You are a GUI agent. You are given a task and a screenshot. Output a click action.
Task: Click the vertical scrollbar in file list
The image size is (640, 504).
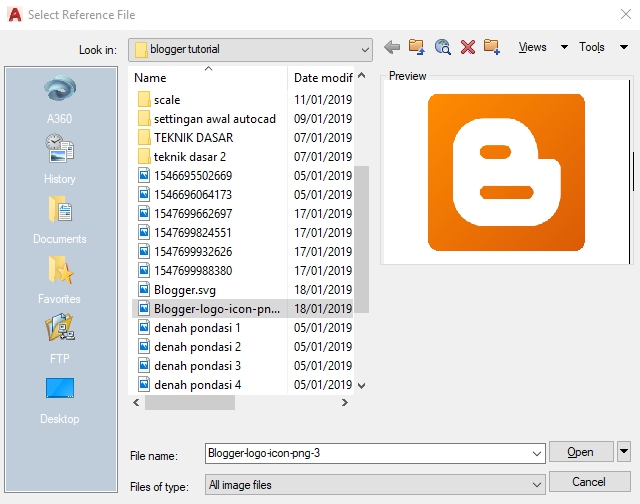pyautogui.click(x=362, y=239)
